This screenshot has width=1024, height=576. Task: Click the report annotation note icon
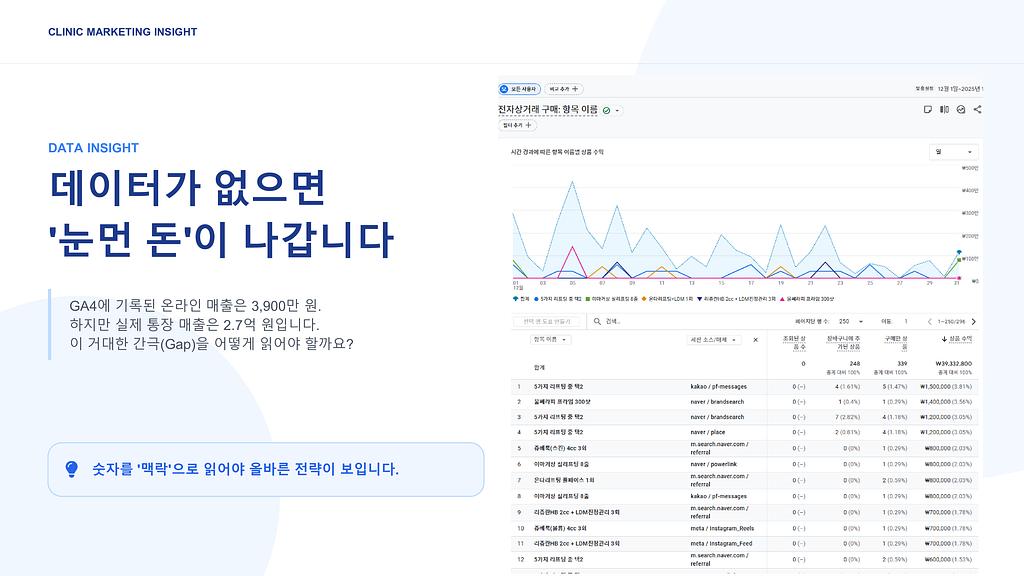[x=927, y=109]
